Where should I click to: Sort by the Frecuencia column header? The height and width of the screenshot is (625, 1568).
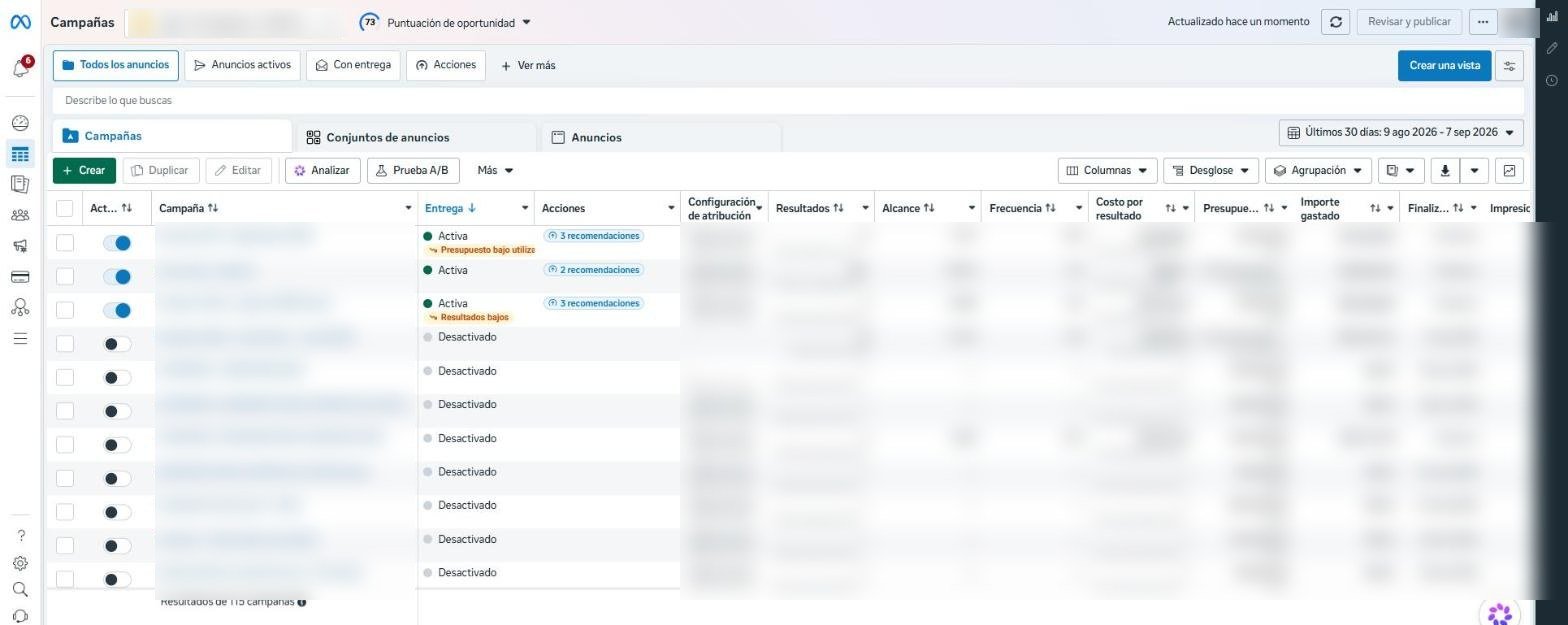pos(1022,208)
